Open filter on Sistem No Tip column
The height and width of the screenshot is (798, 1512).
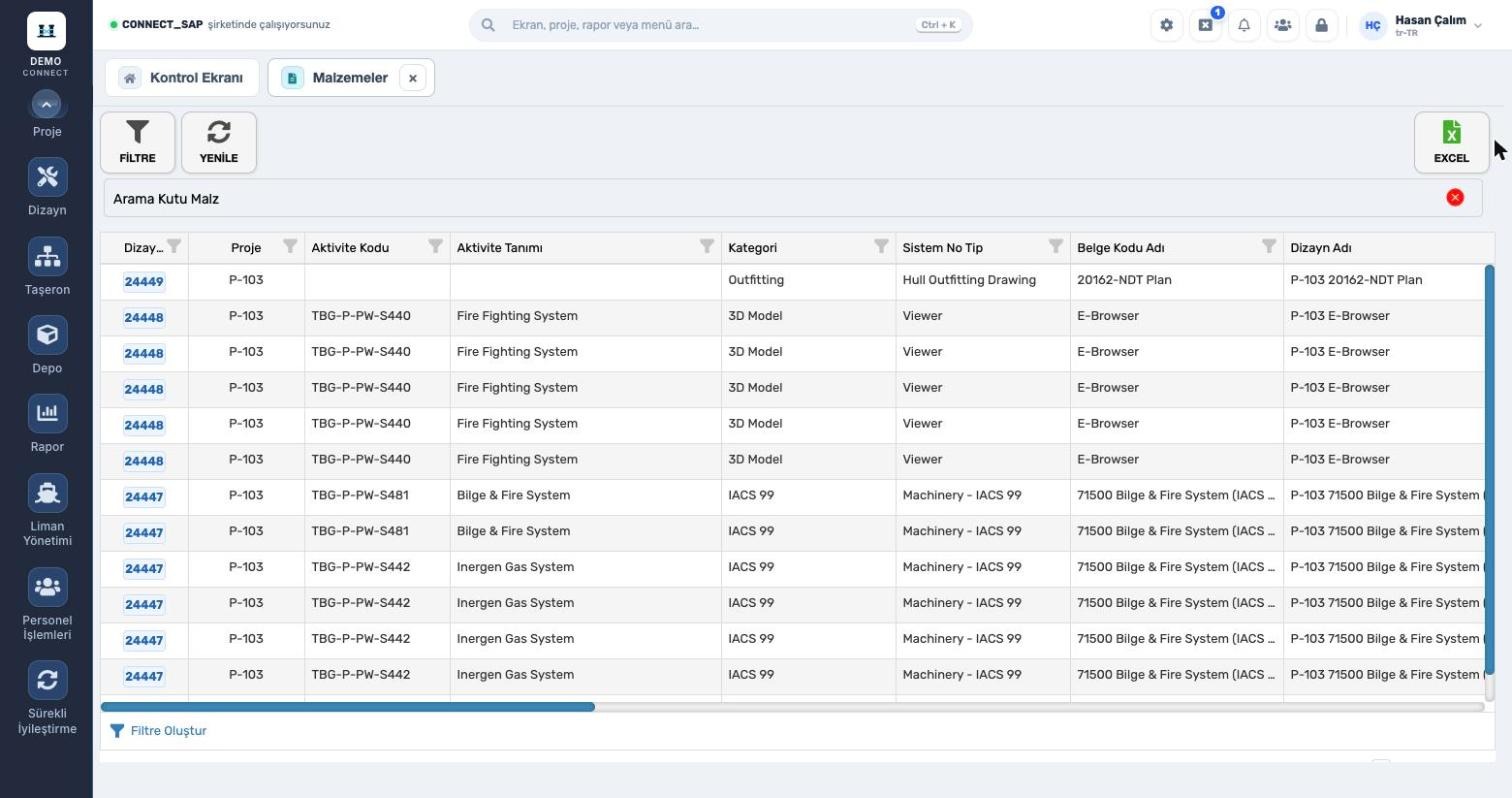1055,246
